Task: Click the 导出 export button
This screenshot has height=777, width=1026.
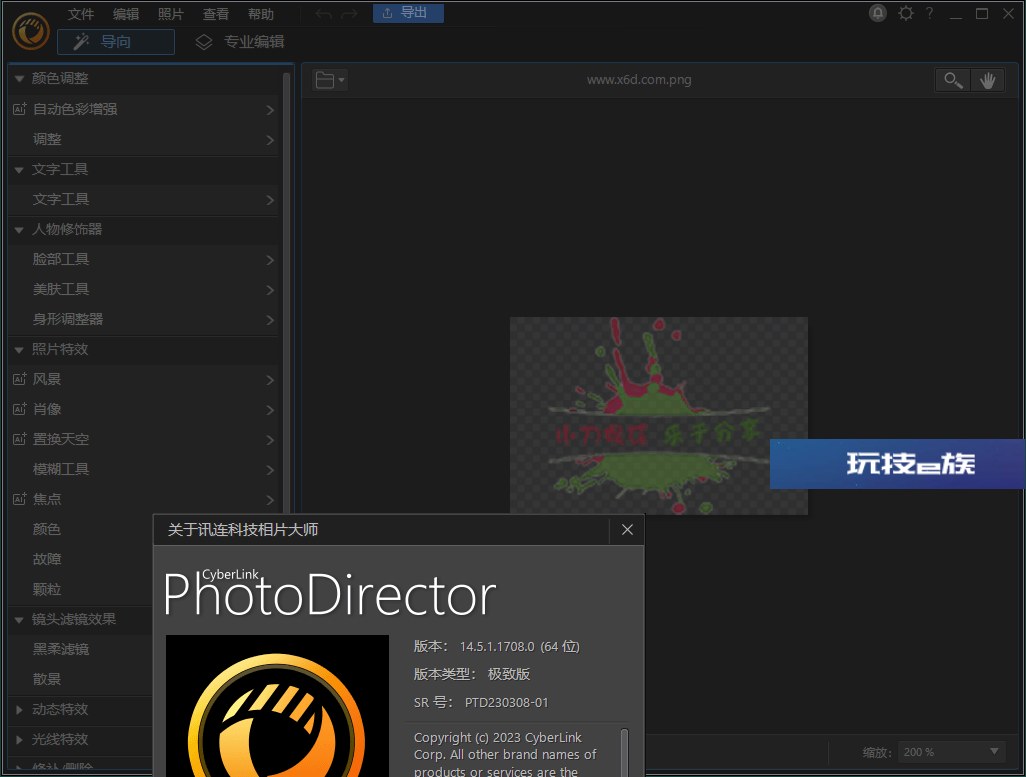Action: [x=408, y=13]
